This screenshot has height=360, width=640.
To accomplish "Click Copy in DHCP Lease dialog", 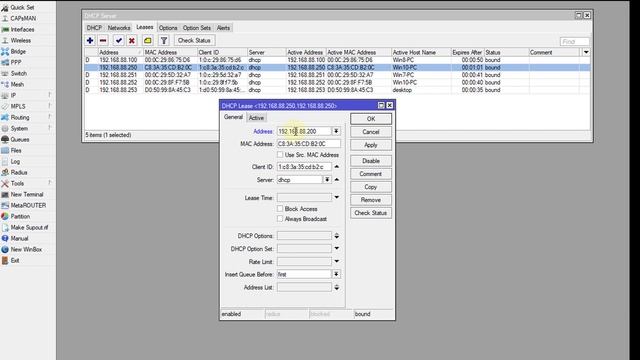I will [371, 187].
